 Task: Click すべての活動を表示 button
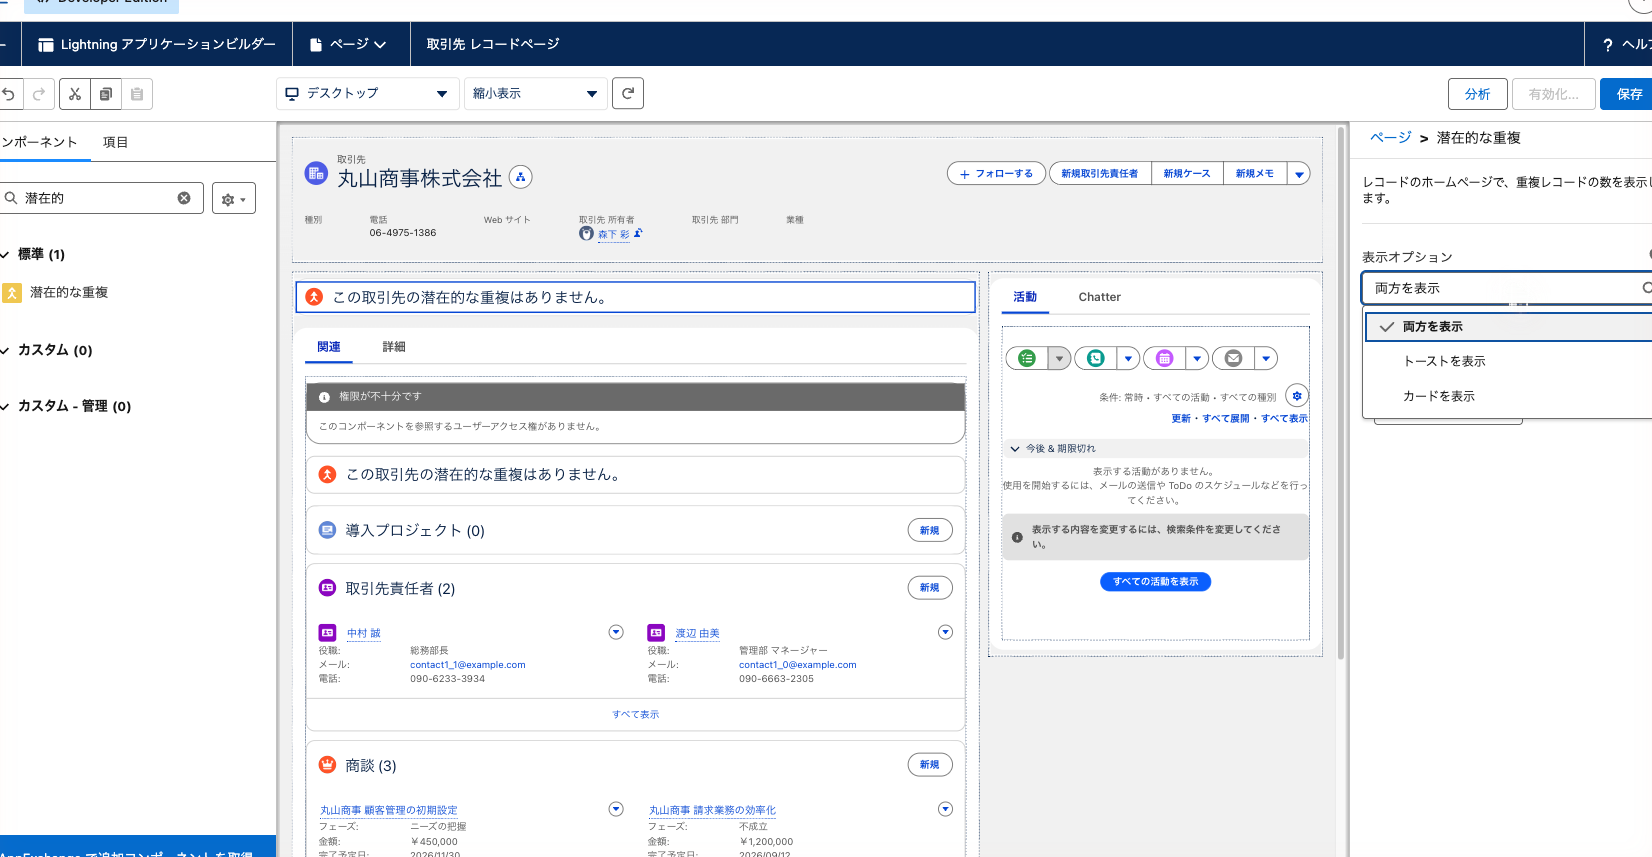(1155, 581)
